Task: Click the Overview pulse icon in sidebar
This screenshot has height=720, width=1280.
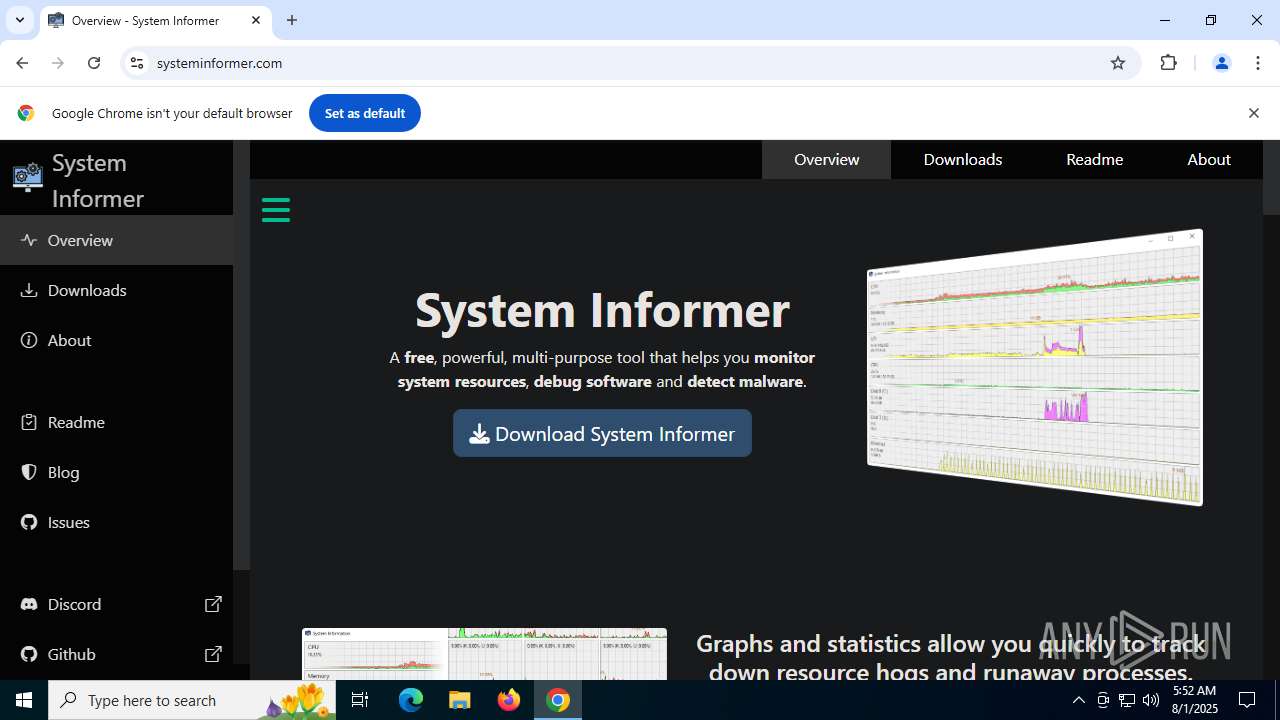Action: coord(29,240)
